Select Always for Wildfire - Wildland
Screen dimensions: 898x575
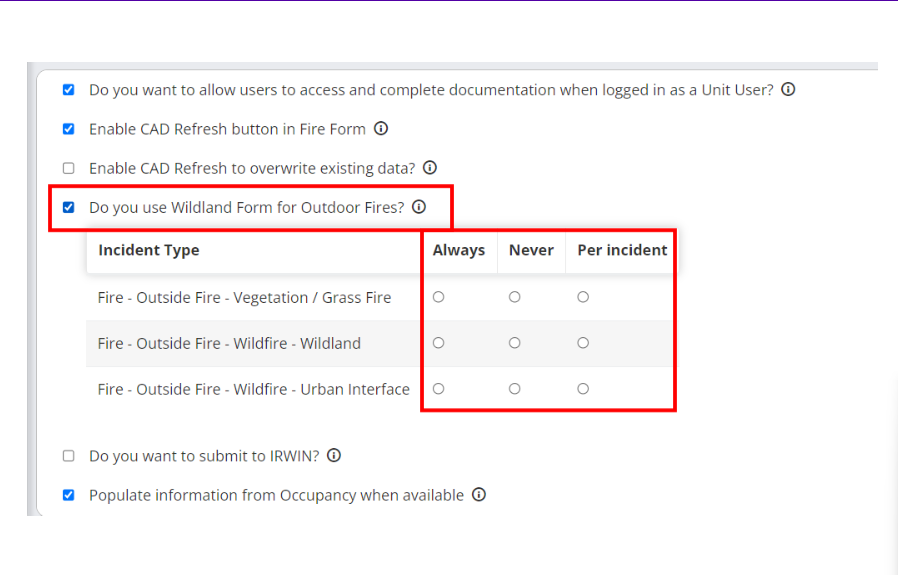pyautogui.click(x=438, y=343)
